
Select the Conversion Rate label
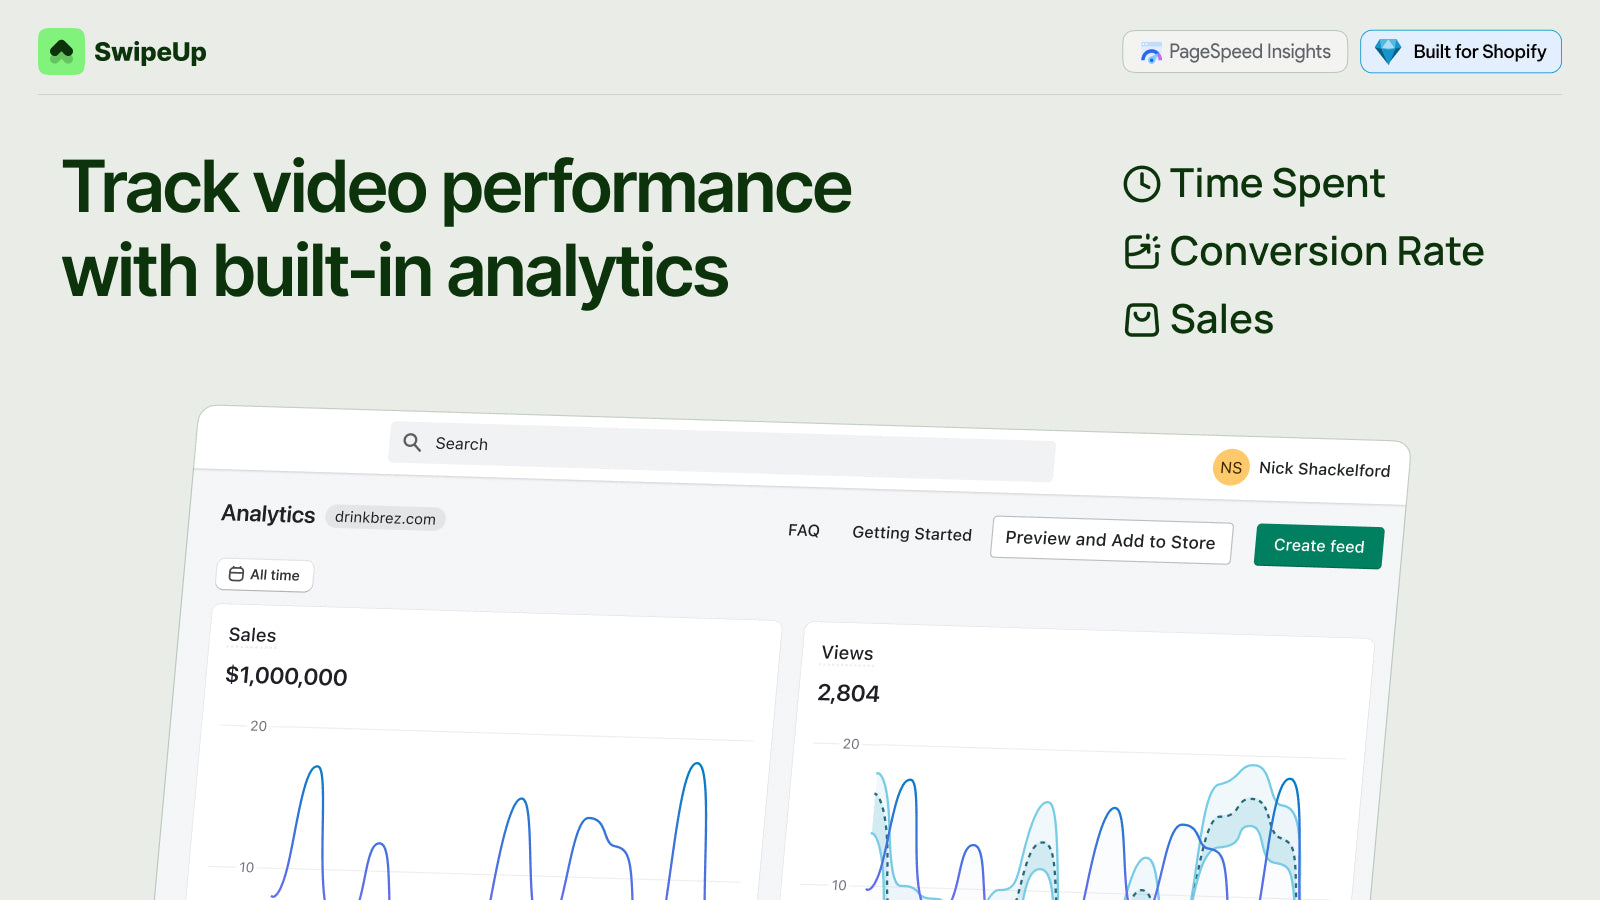pyautogui.click(x=1327, y=252)
